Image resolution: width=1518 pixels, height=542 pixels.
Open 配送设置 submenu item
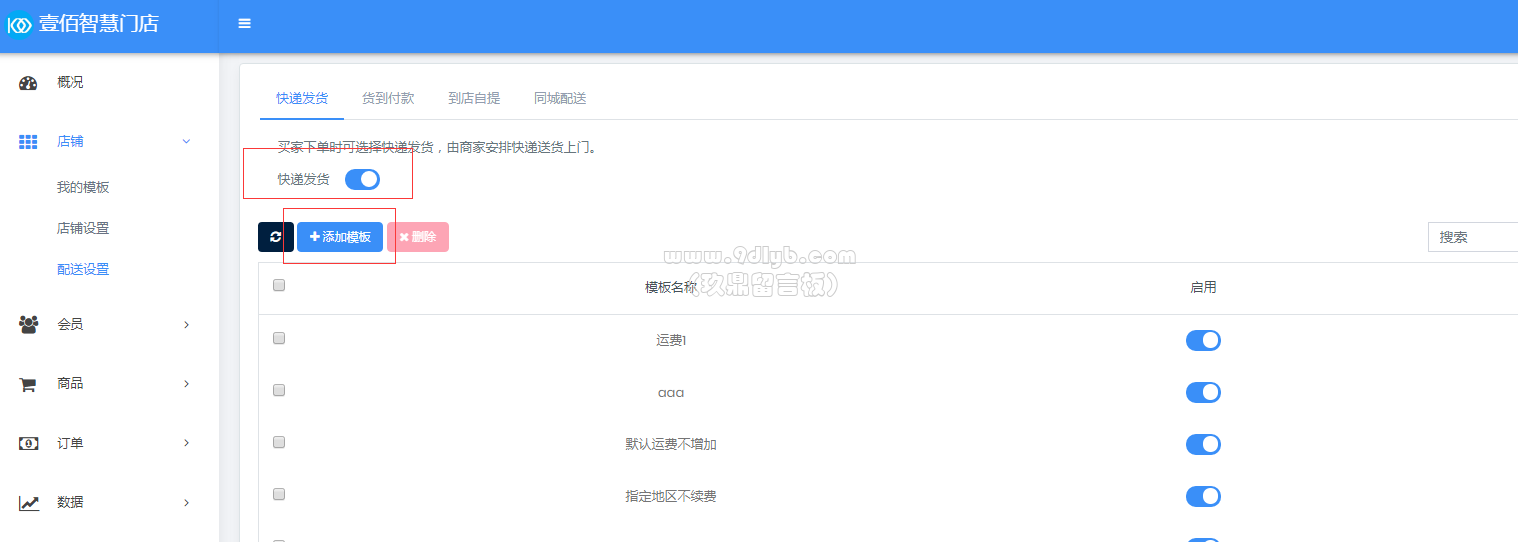(x=83, y=269)
